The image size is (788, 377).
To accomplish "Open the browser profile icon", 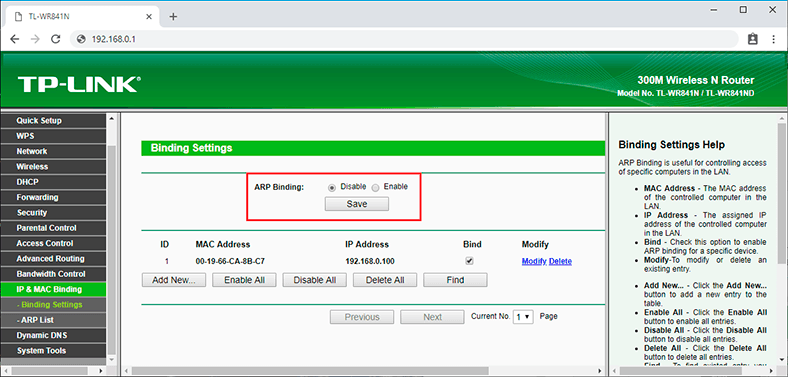I will 752,39.
